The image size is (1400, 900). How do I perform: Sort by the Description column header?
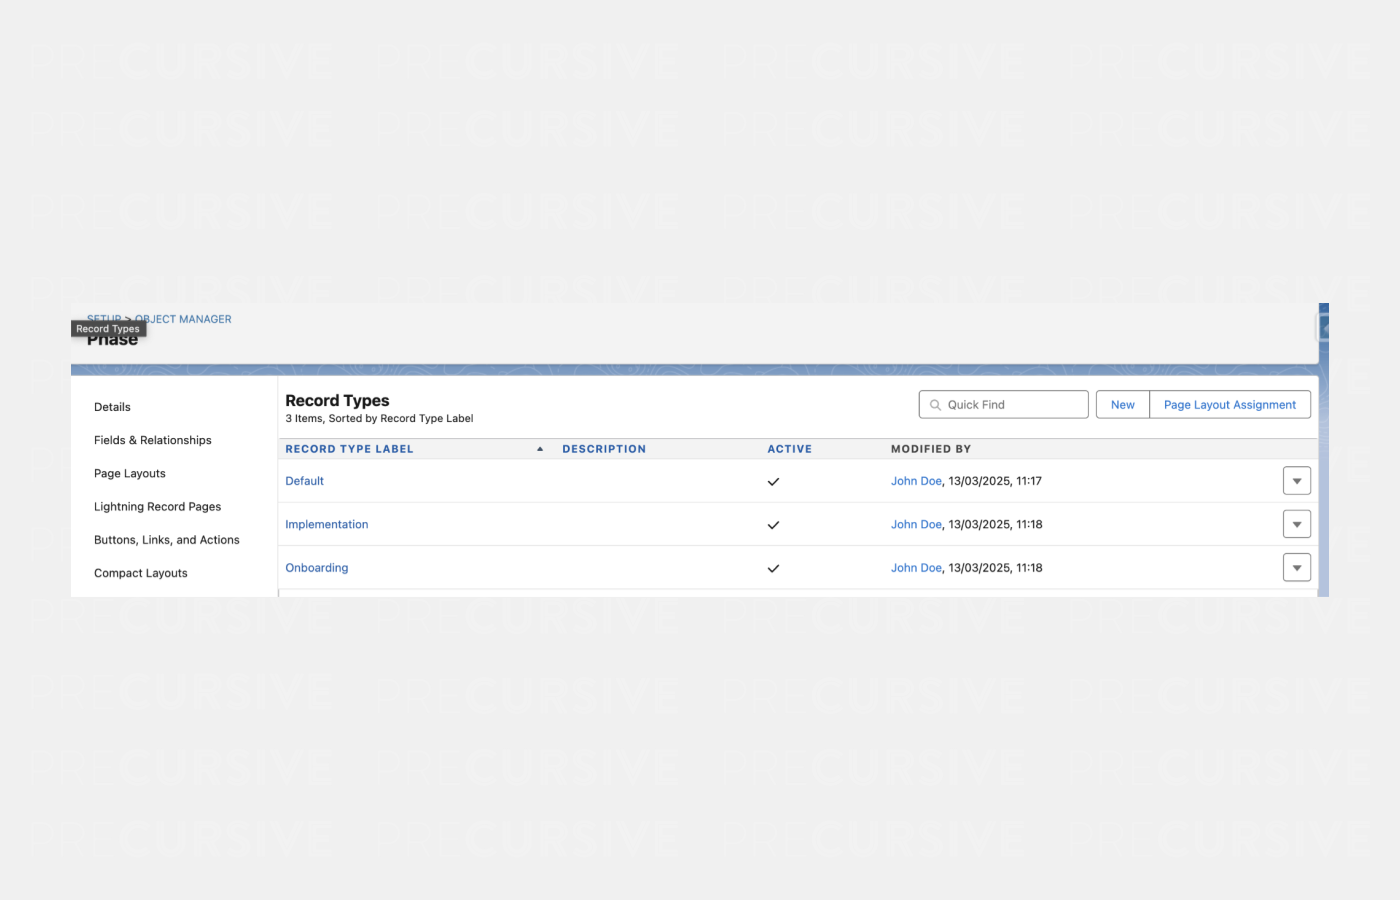604,449
